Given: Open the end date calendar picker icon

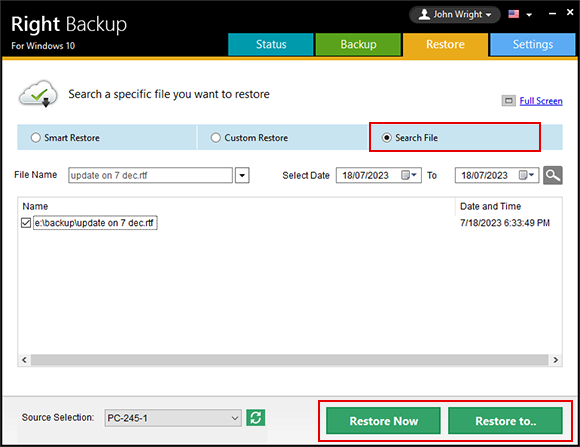Looking at the screenshot, I should pos(526,175).
